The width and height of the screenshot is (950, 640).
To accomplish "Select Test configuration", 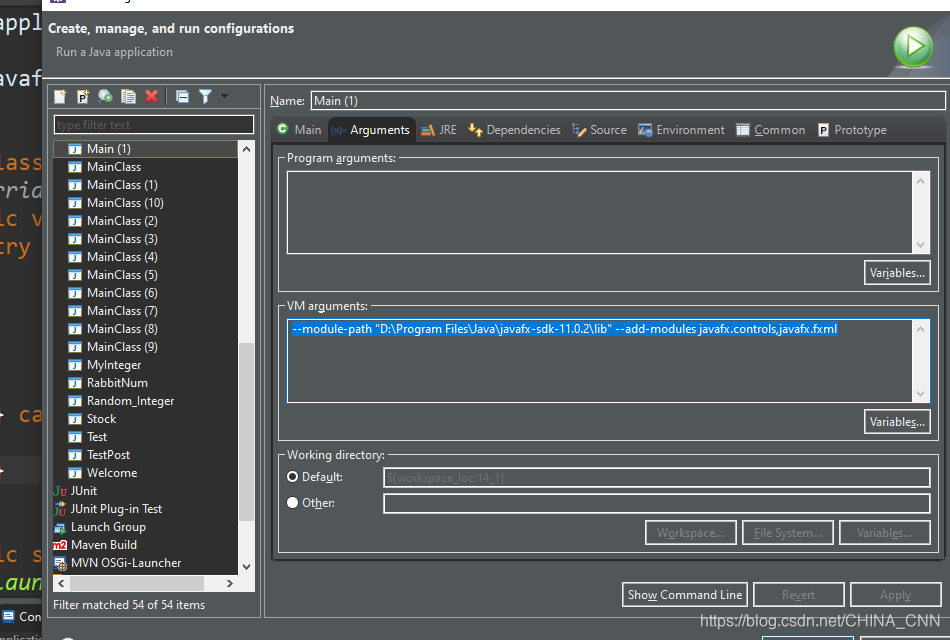I will (x=97, y=437).
